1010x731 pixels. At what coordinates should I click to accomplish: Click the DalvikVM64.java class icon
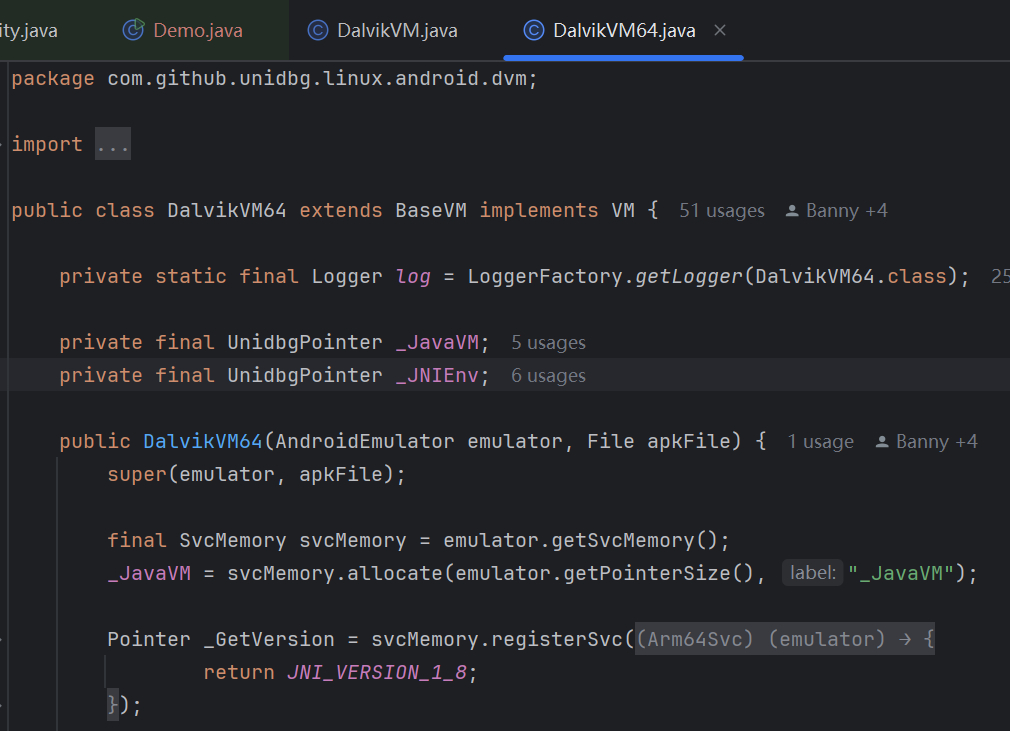(533, 30)
